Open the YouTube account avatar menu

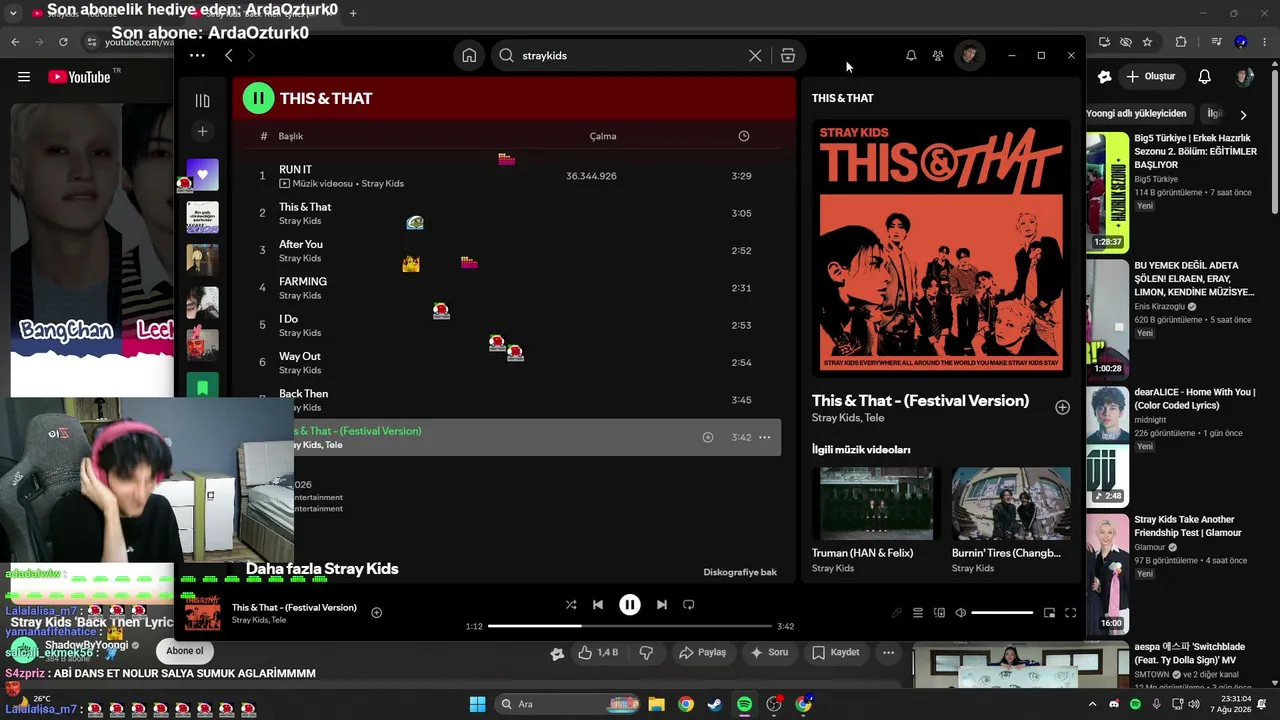click(1245, 77)
